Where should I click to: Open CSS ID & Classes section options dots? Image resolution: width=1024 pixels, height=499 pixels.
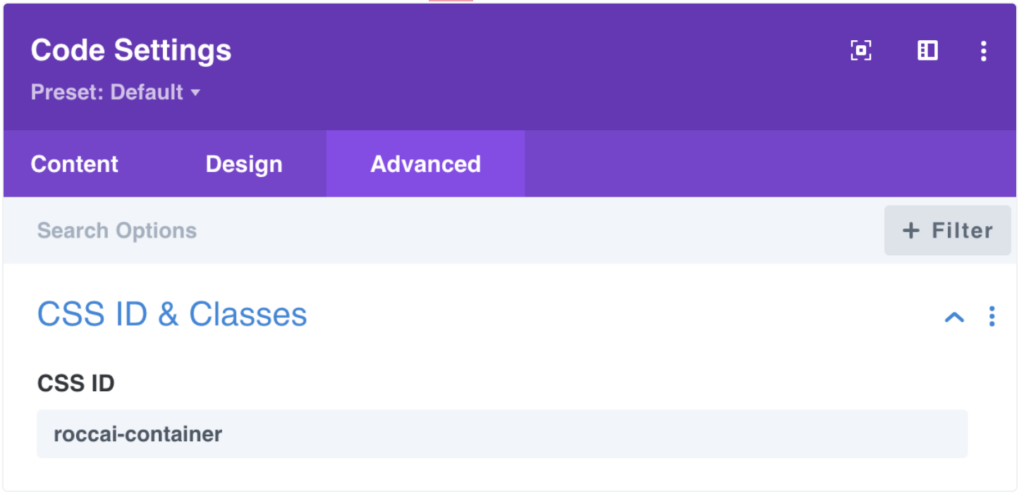[991, 316]
